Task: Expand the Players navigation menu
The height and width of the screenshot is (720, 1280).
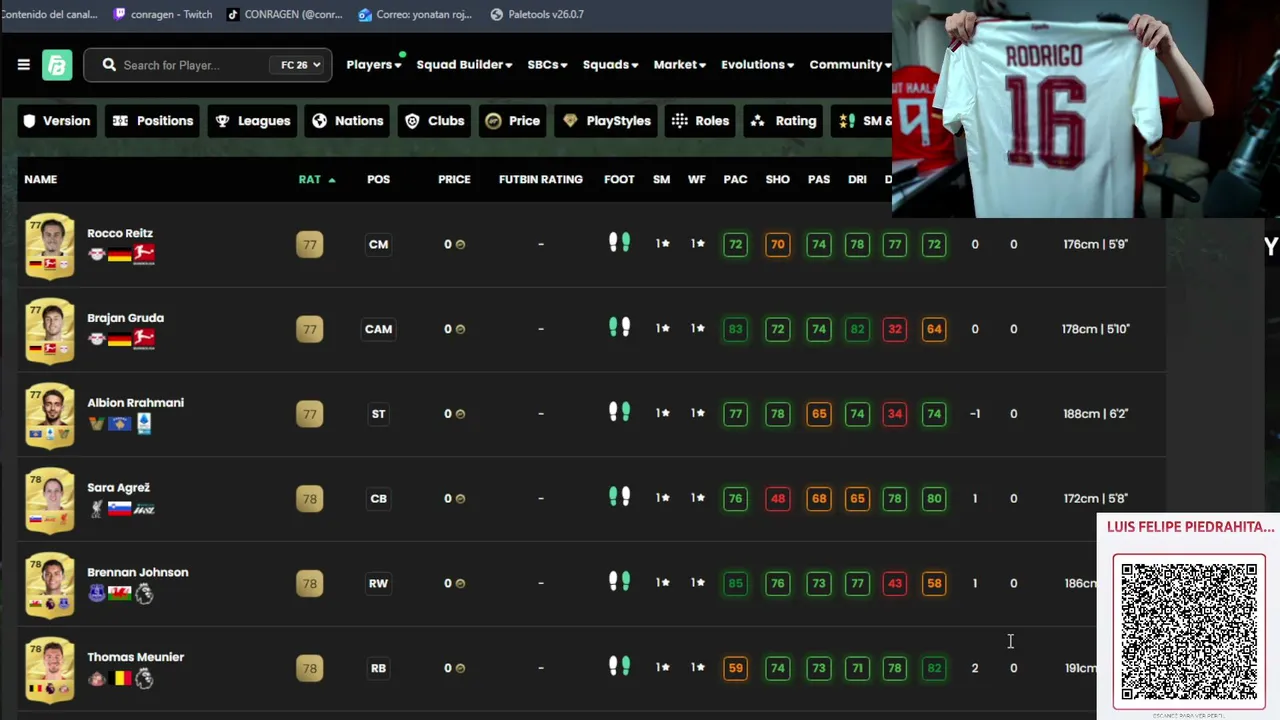Action: (x=374, y=65)
